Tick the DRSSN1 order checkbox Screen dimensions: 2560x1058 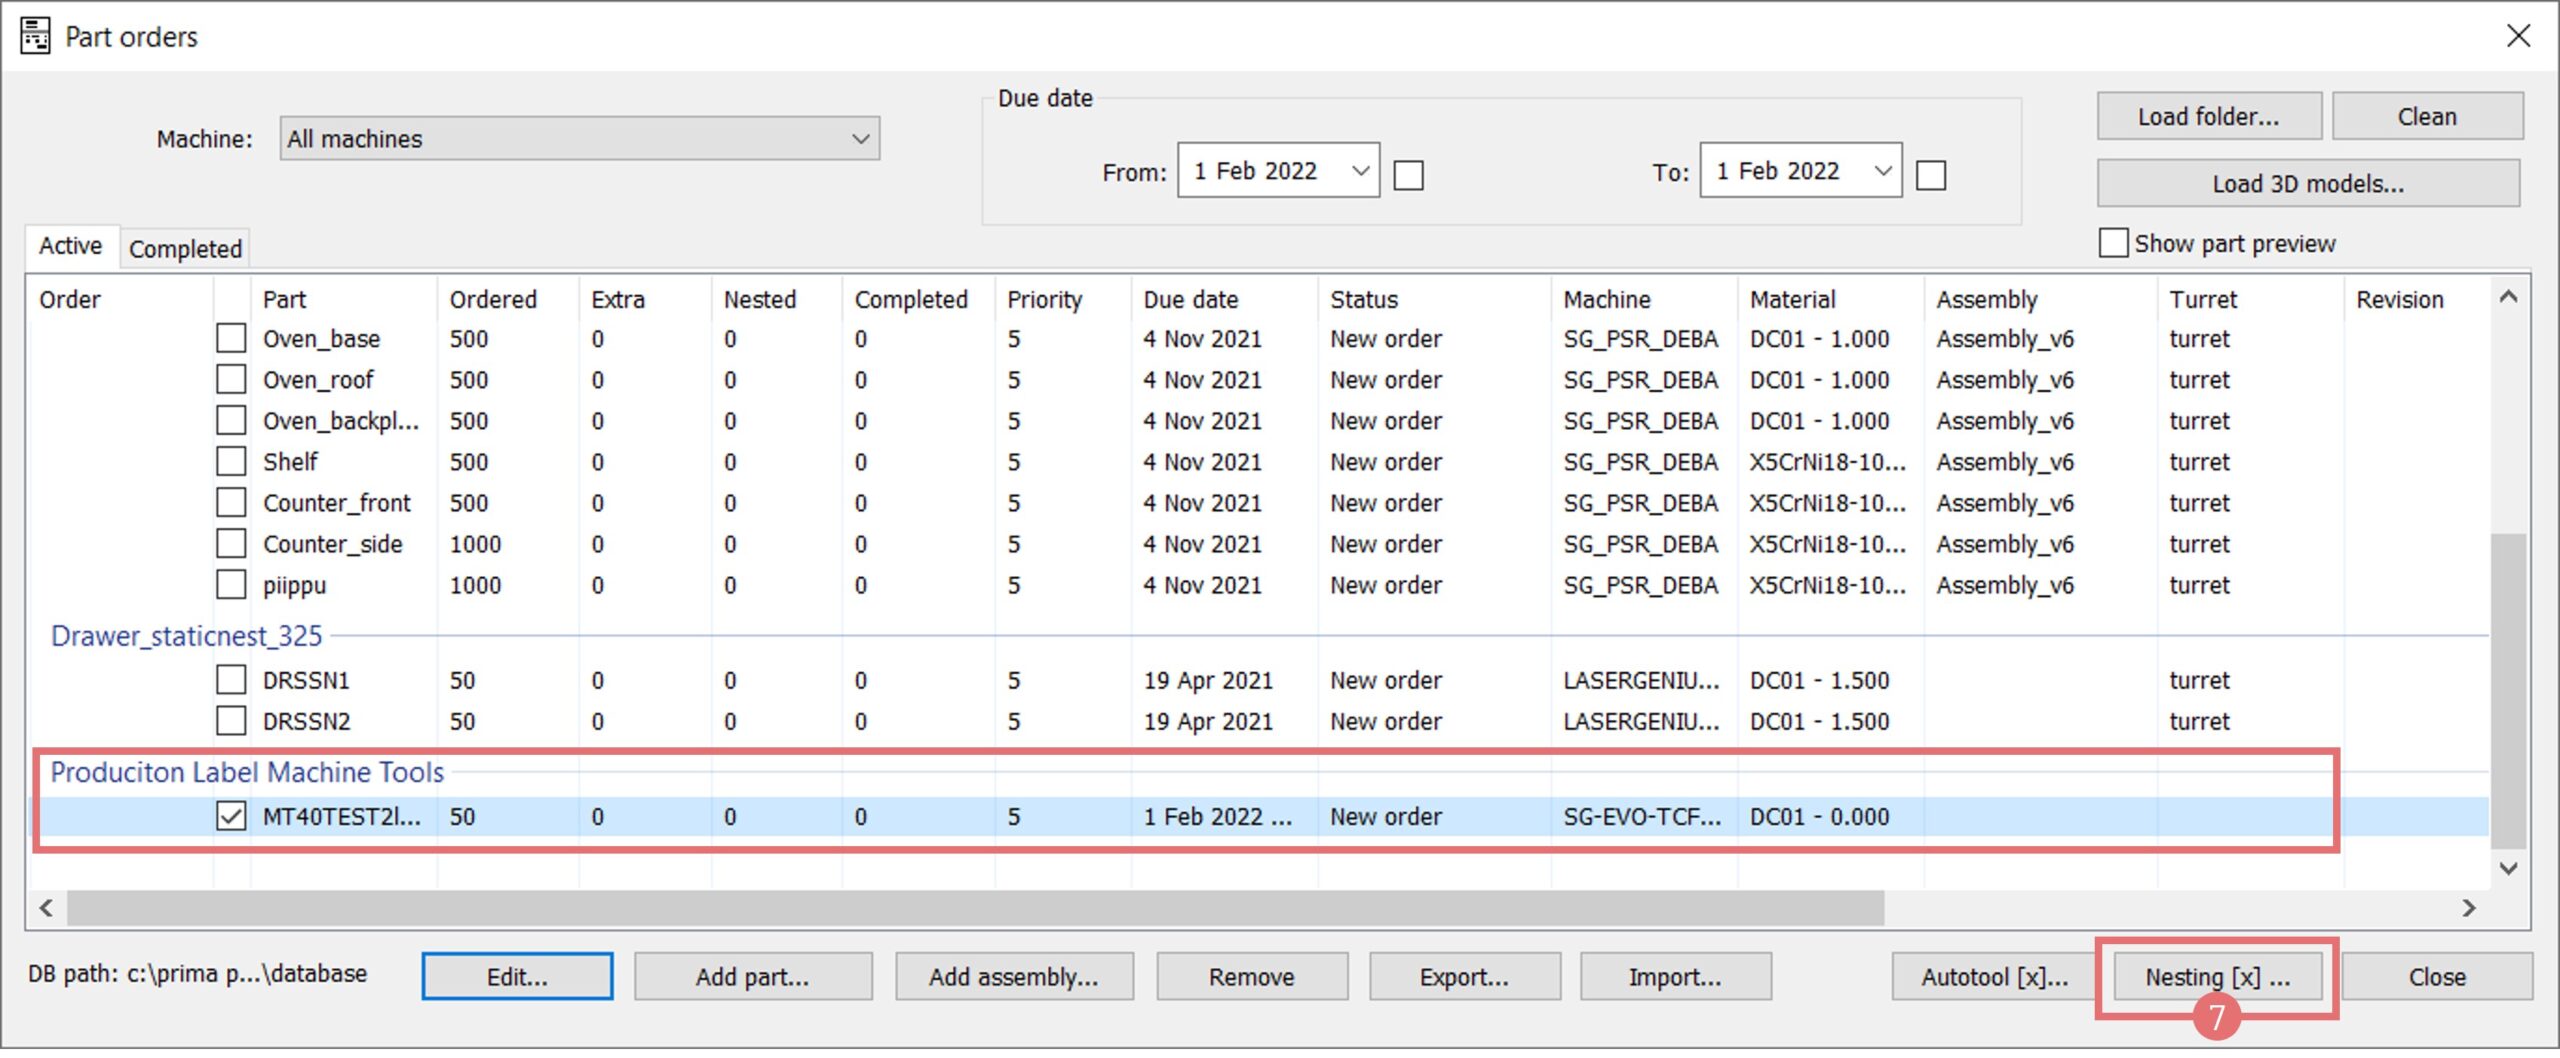[231, 680]
